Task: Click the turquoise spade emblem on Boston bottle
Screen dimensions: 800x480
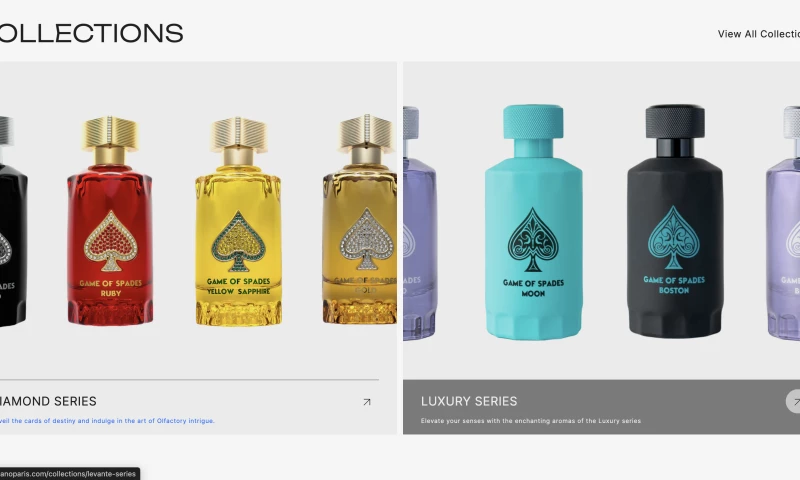Action: pos(674,238)
